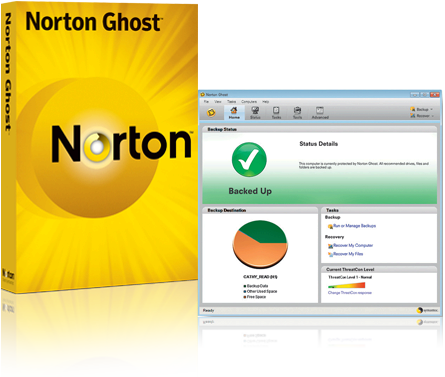This screenshot has height=377, width=445.
Task: Close the Norton Ghost window
Action: (435, 95)
